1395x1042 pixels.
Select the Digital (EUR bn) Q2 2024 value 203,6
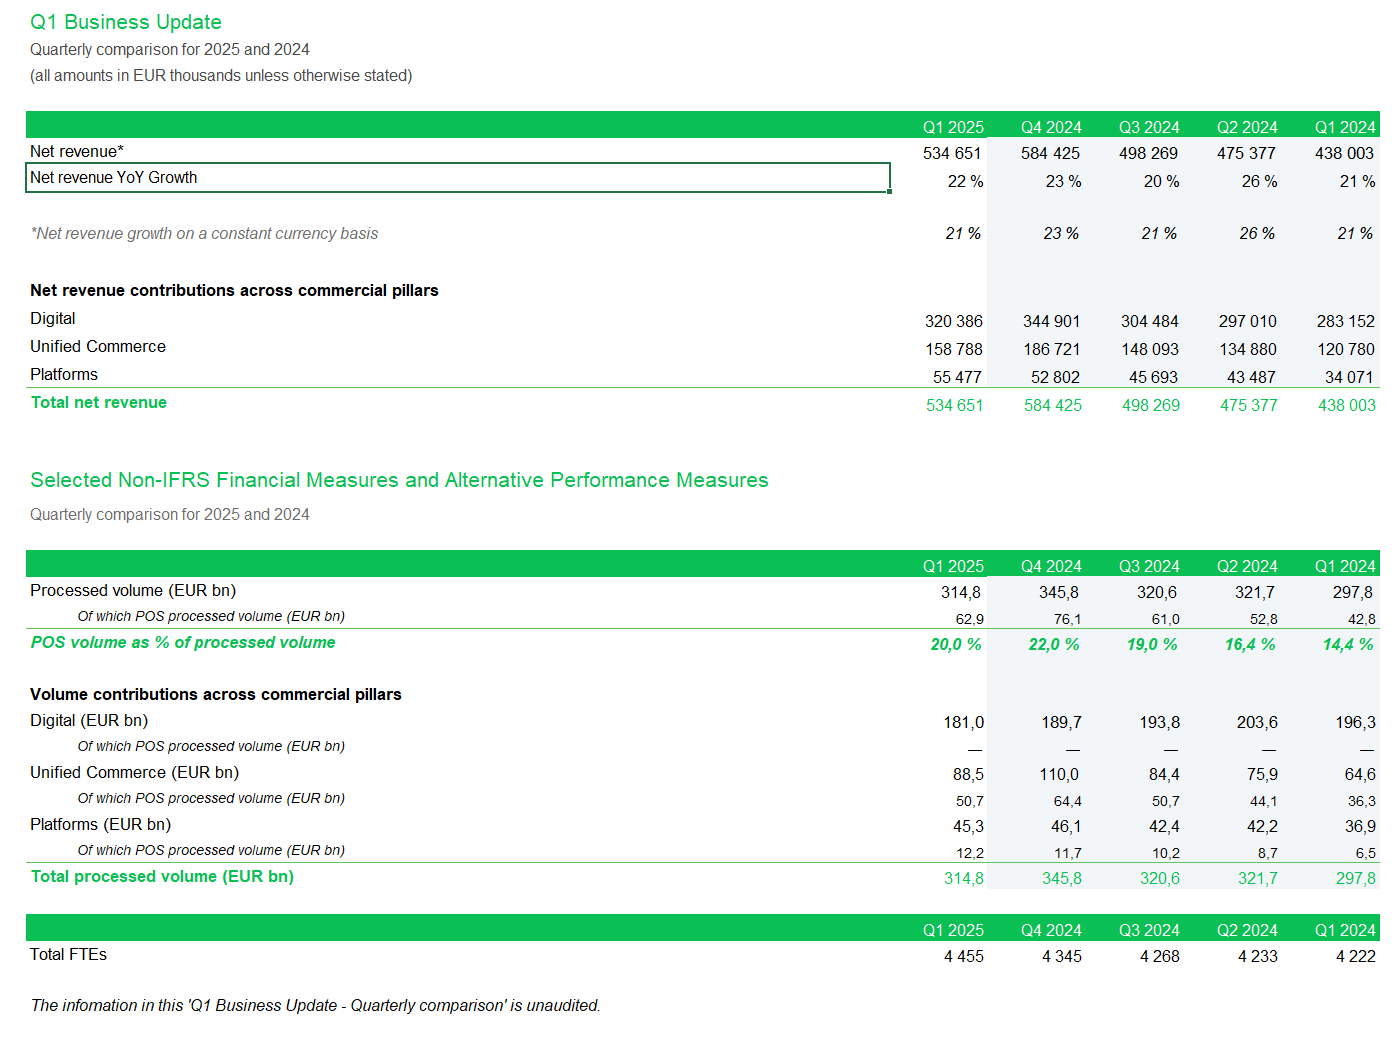point(1256,723)
